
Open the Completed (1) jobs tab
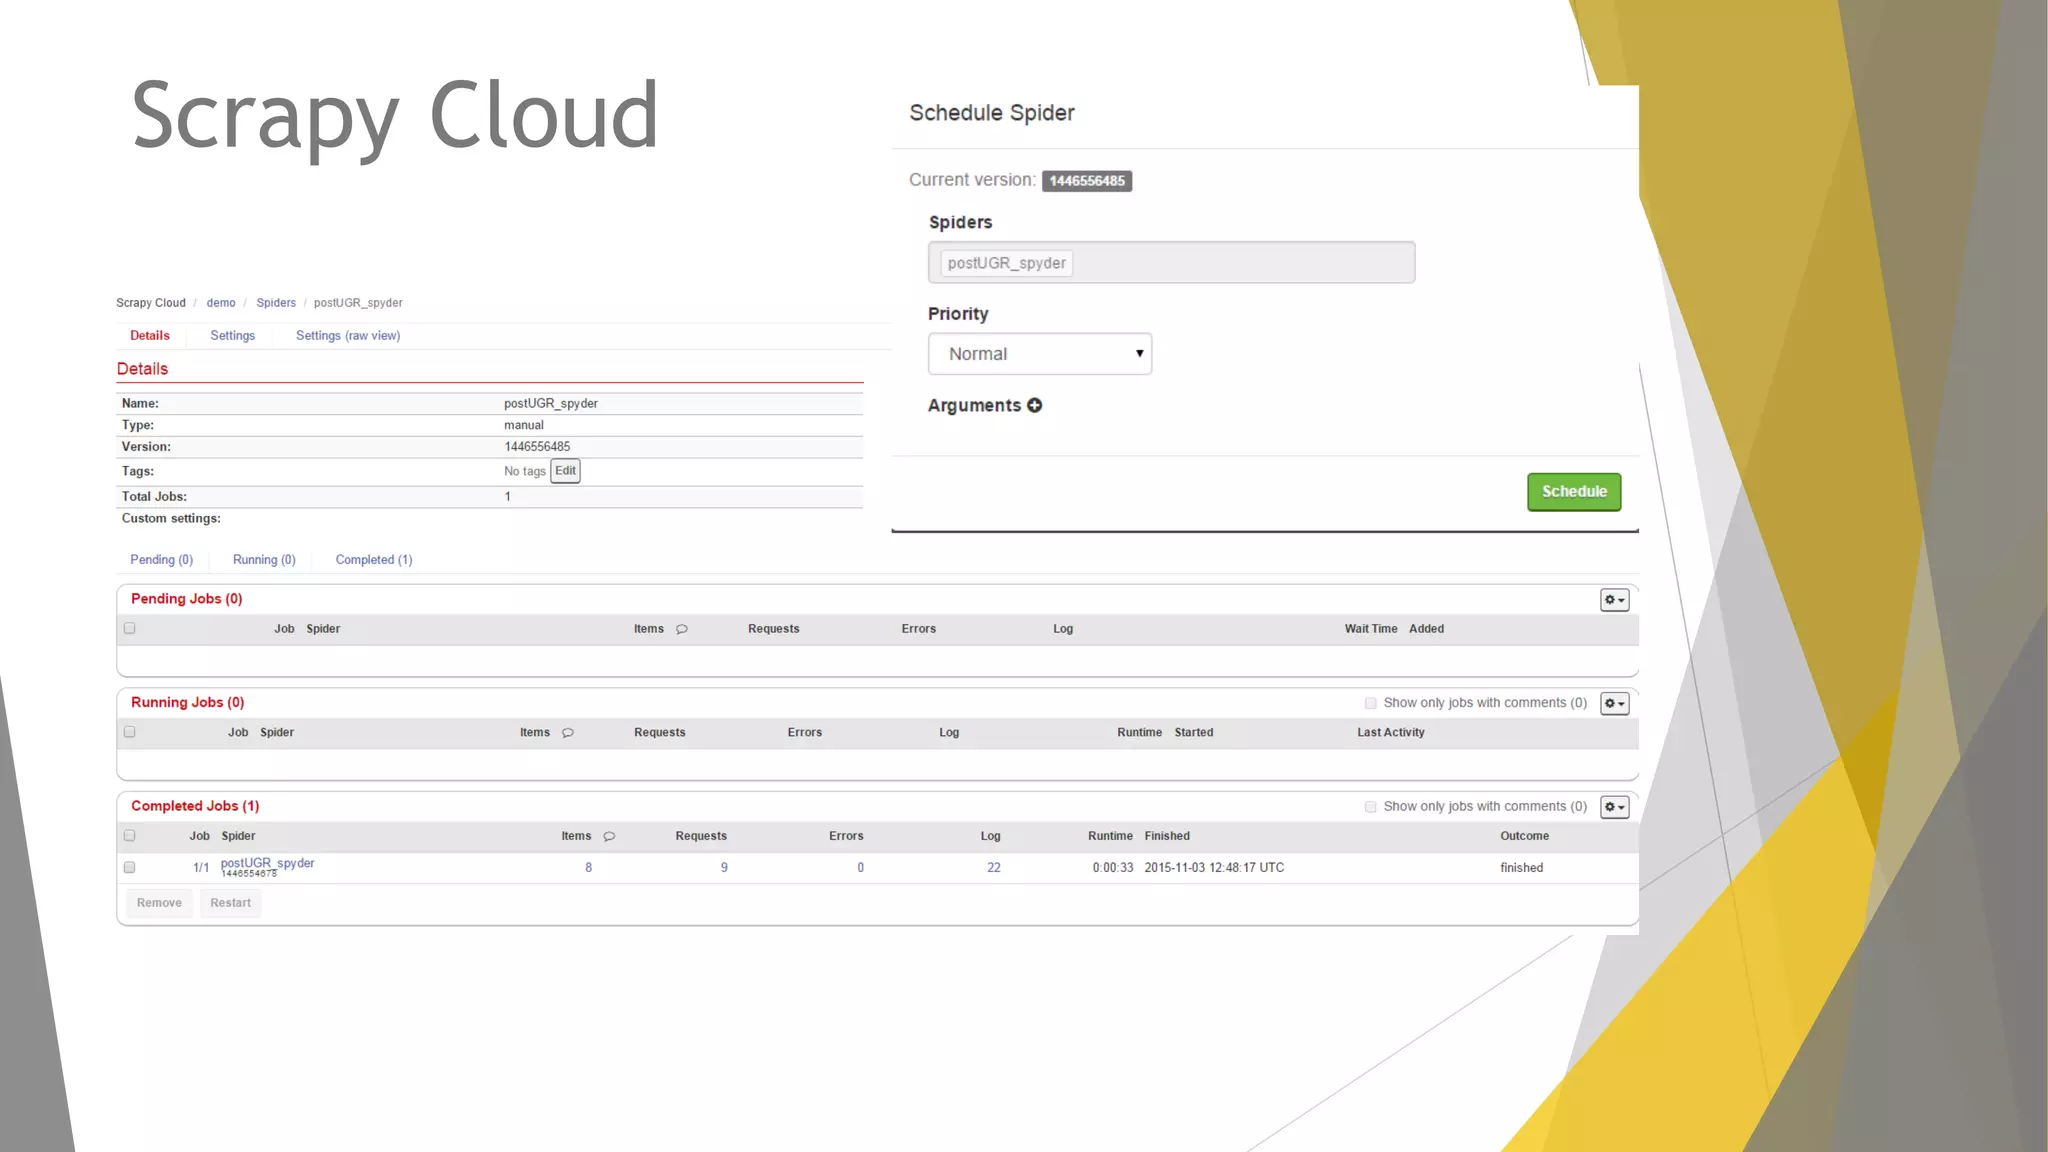point(373,560)
